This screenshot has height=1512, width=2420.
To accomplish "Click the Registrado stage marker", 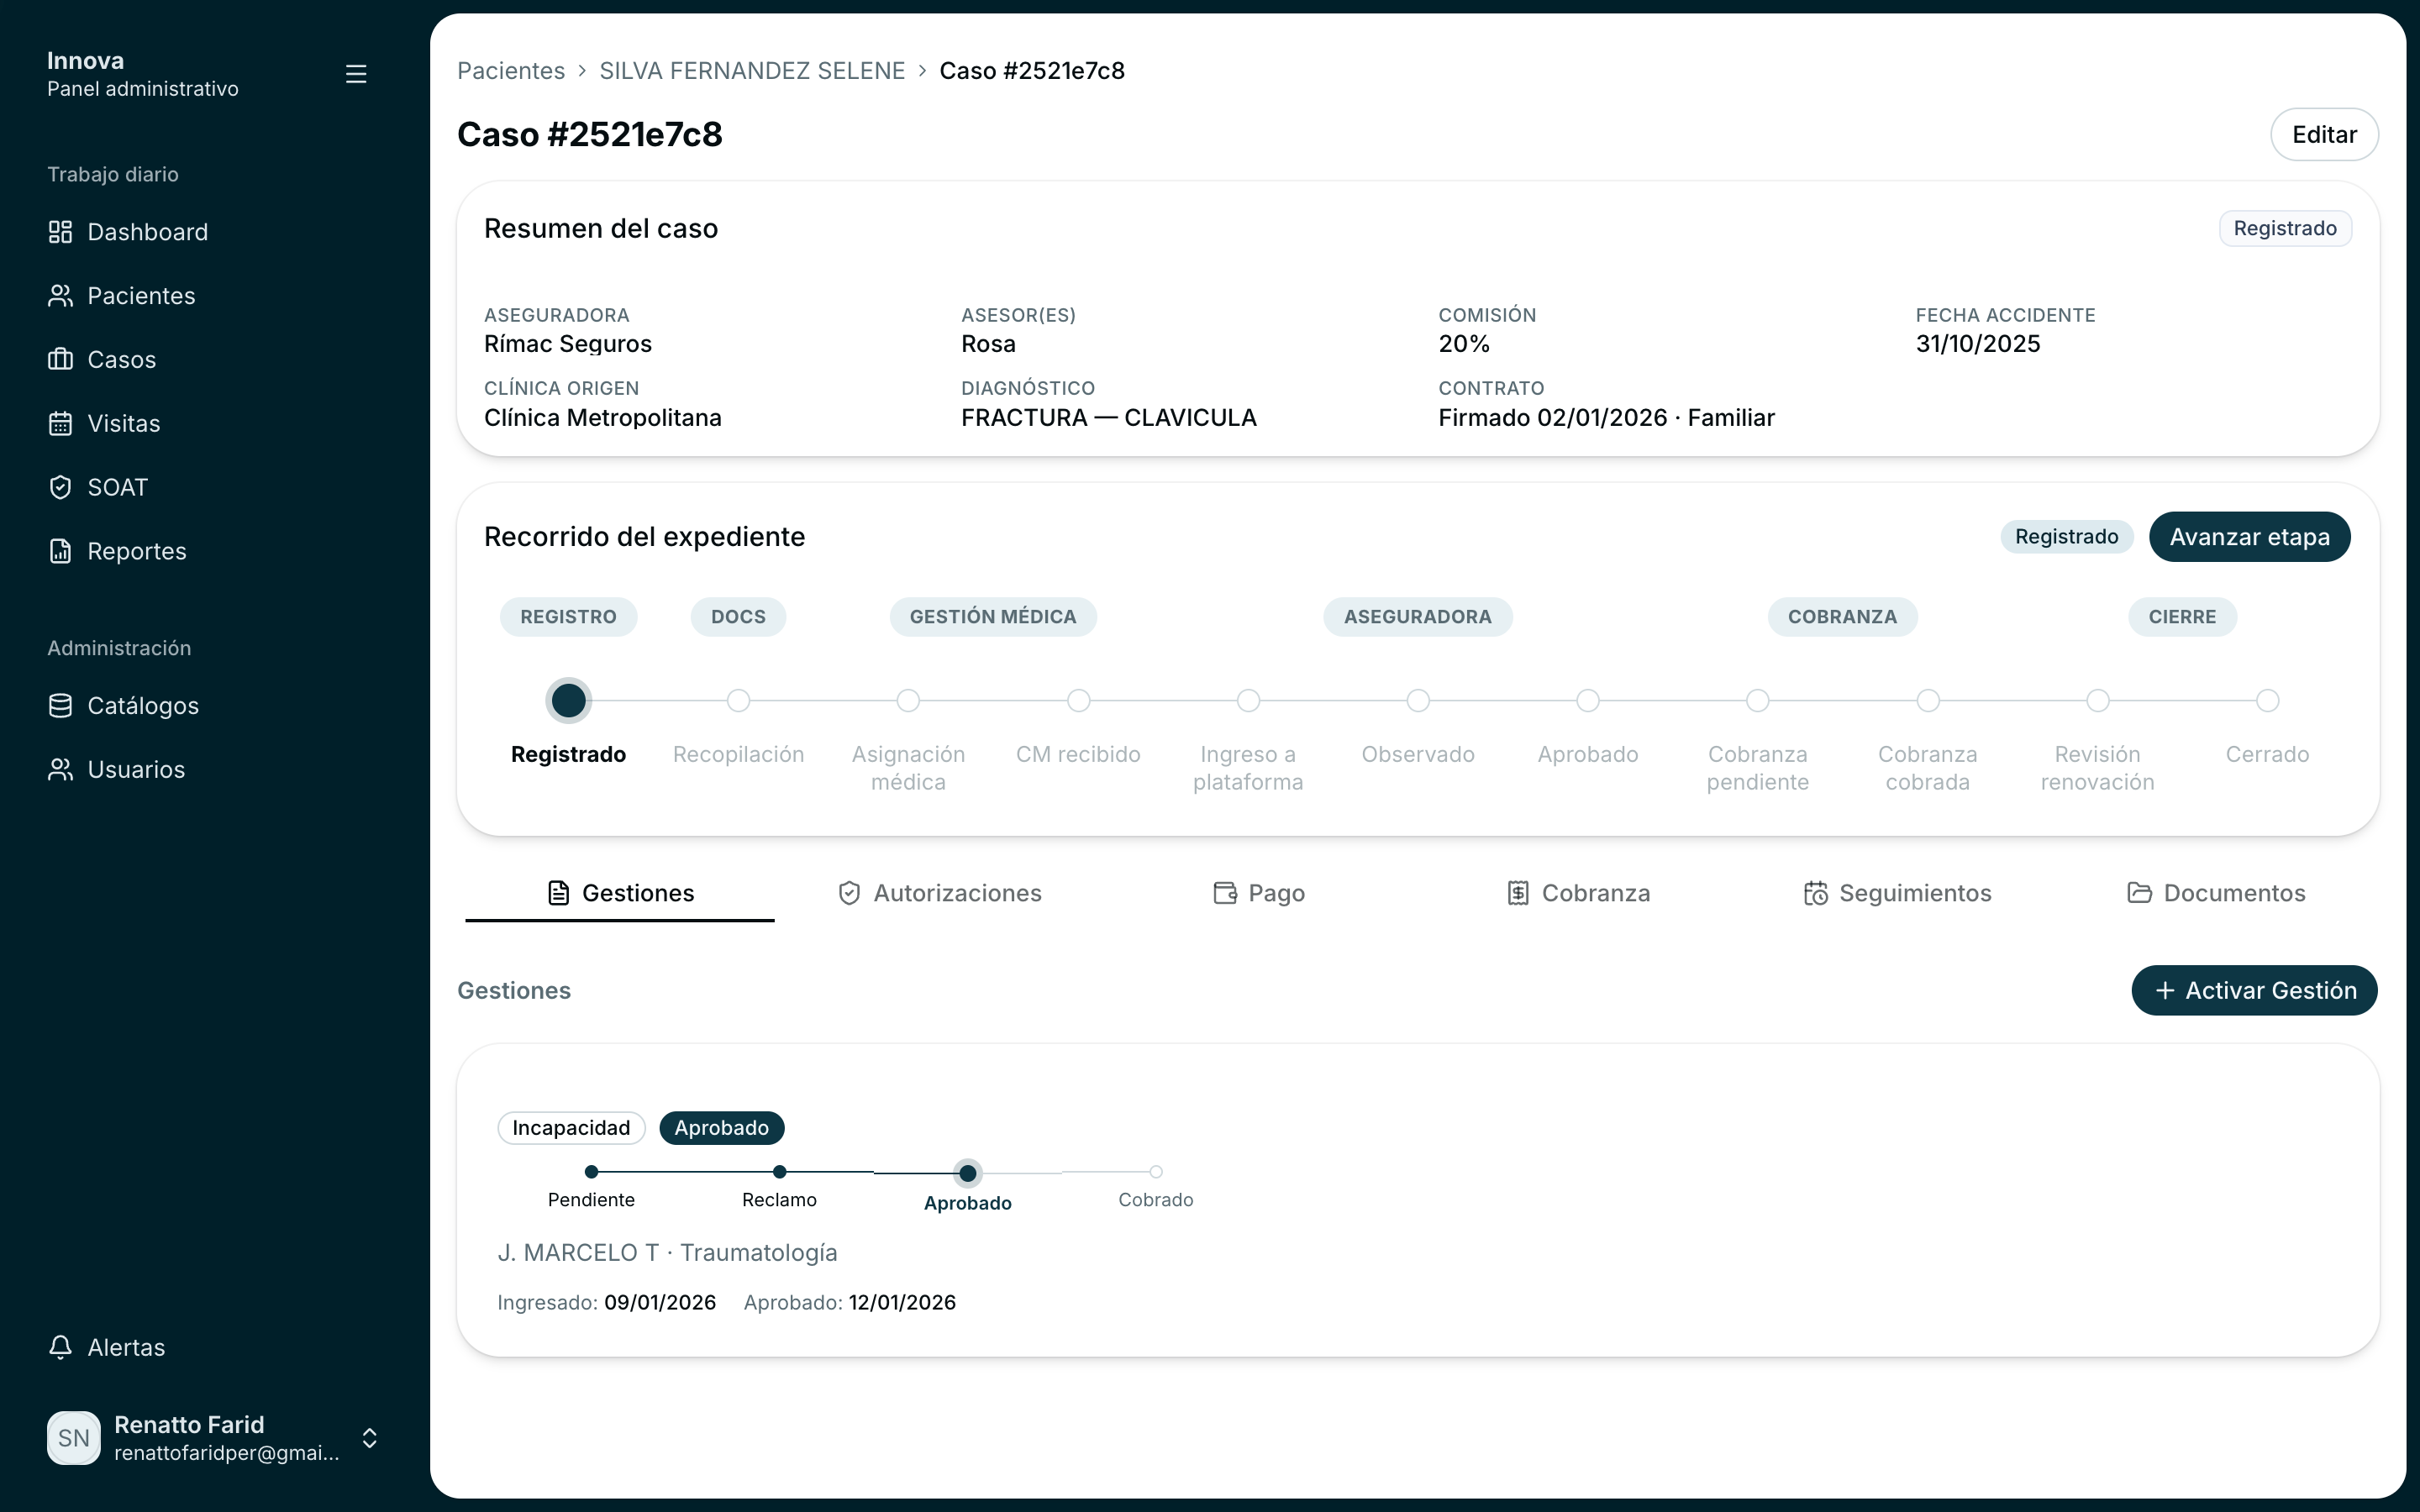I will click(569, 700).
